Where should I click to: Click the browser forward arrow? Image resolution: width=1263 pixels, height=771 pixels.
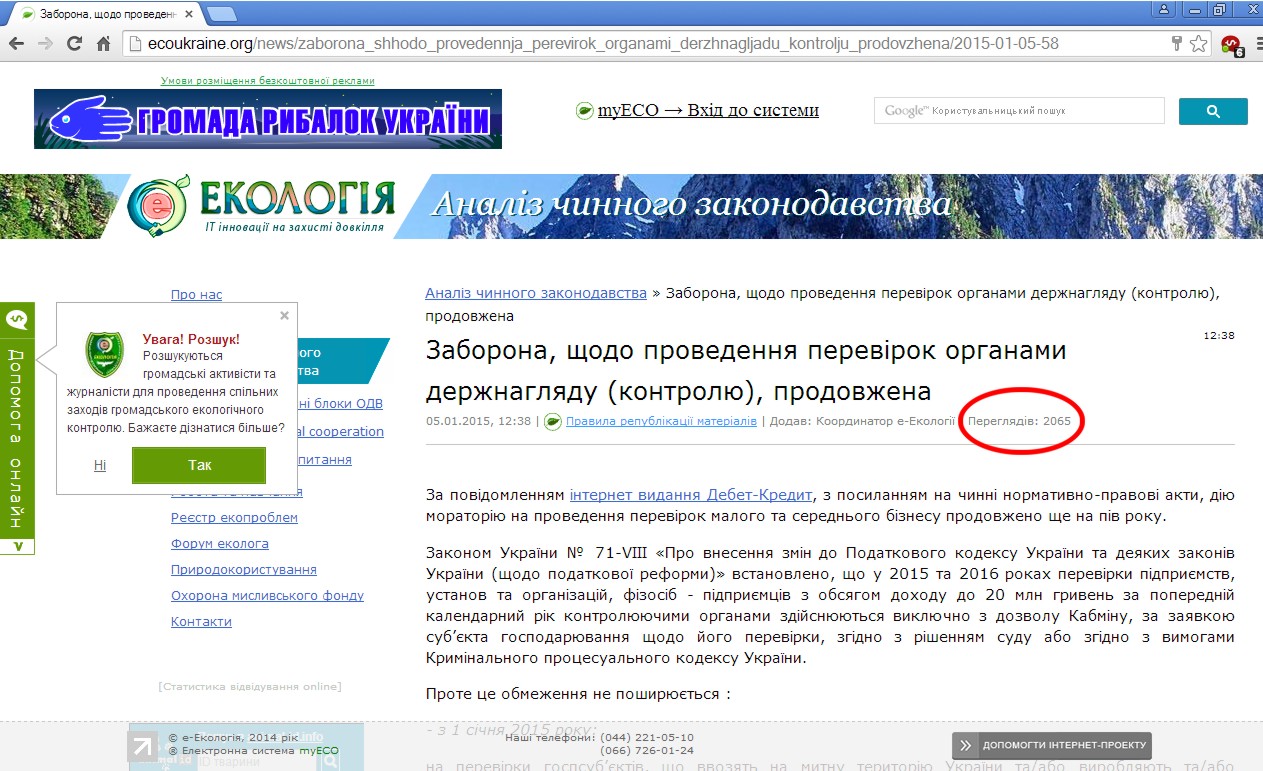[45, 44]
